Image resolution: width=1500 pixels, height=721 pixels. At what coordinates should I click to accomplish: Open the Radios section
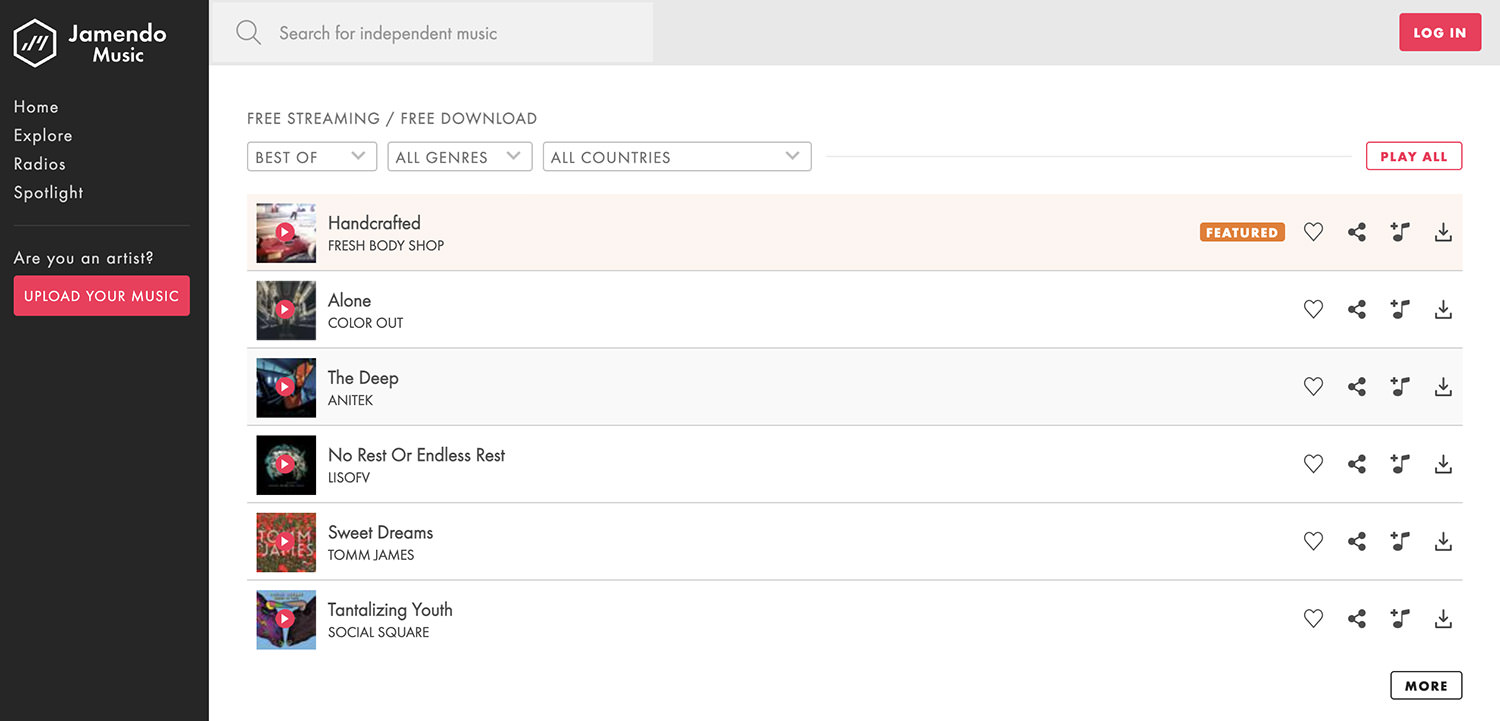coord(40,164)
